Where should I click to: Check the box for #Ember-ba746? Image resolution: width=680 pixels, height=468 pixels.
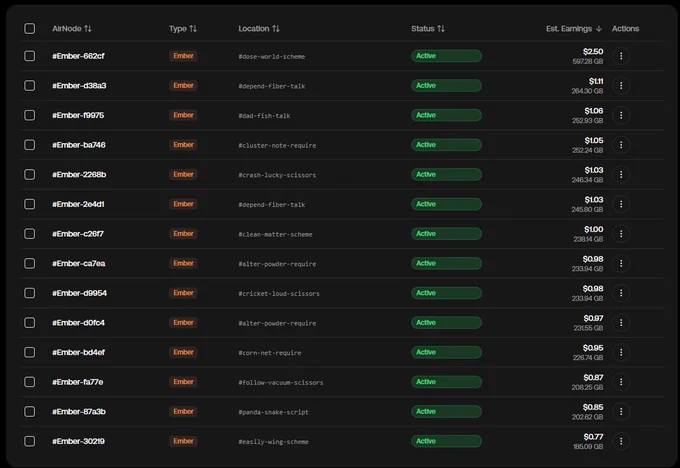pyautogui.click(x=29, y=145)
